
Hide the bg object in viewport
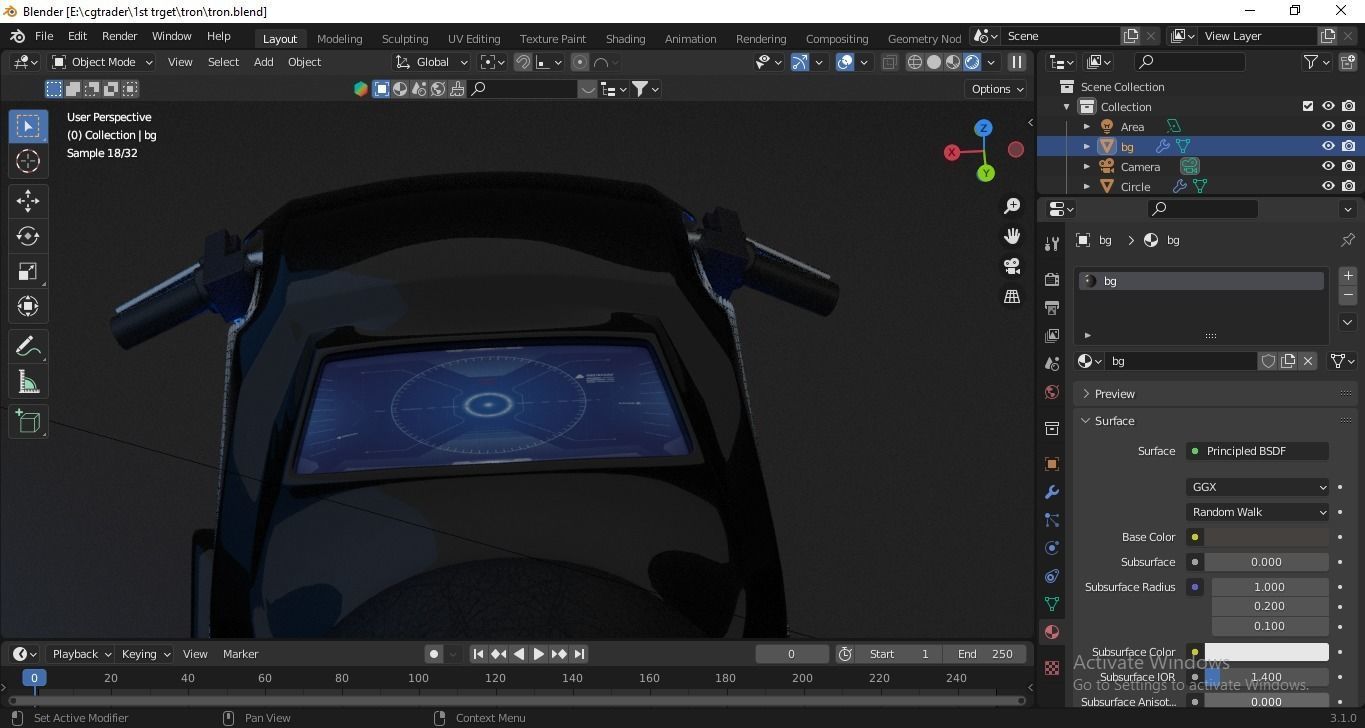(1328, 146)
